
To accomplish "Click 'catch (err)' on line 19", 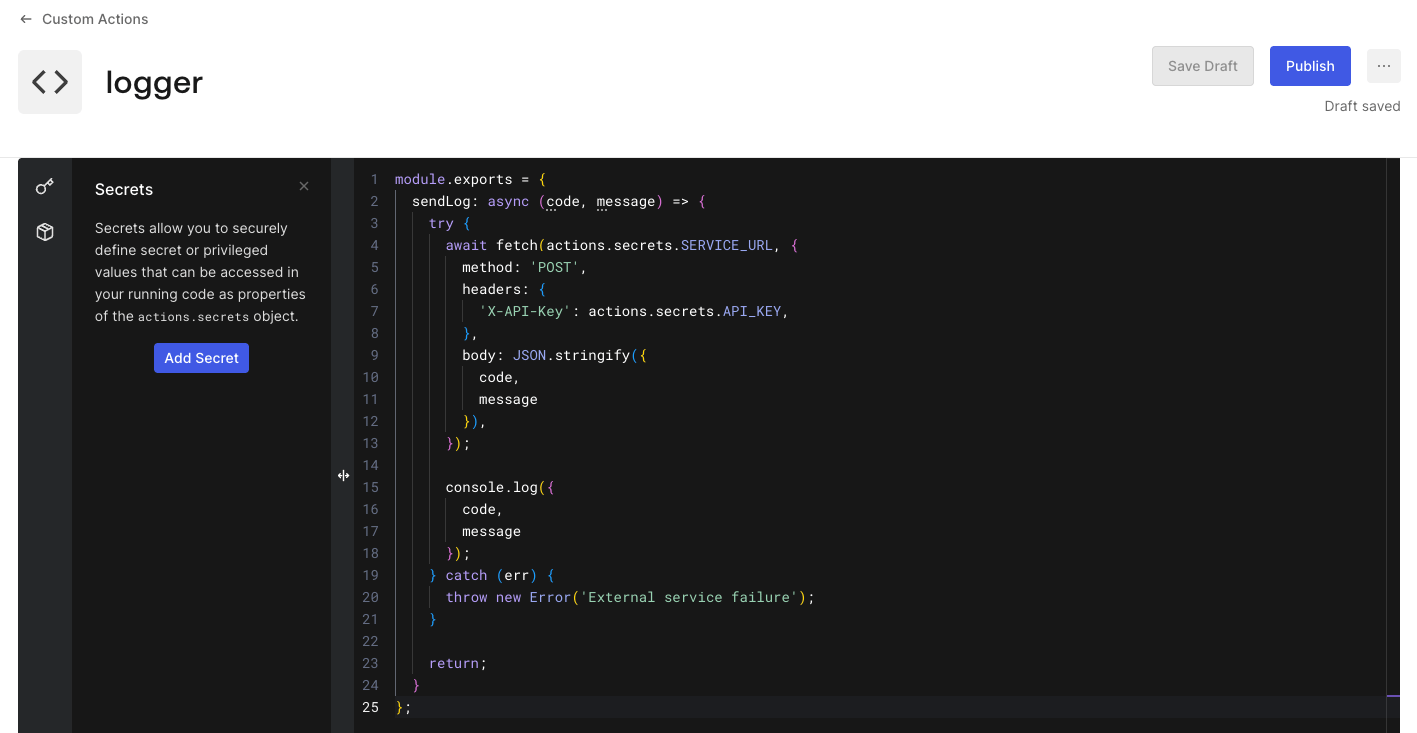I will (492, 576).
